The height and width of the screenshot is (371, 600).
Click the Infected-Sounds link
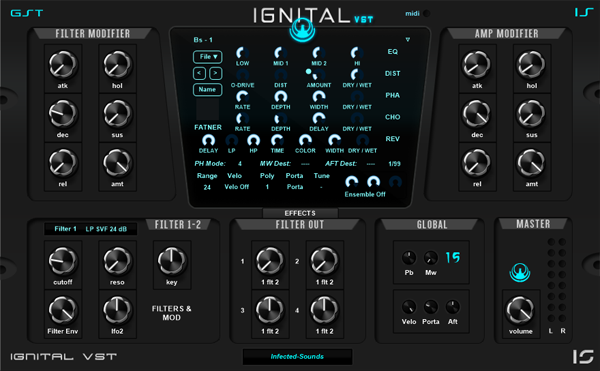(297, 356)
